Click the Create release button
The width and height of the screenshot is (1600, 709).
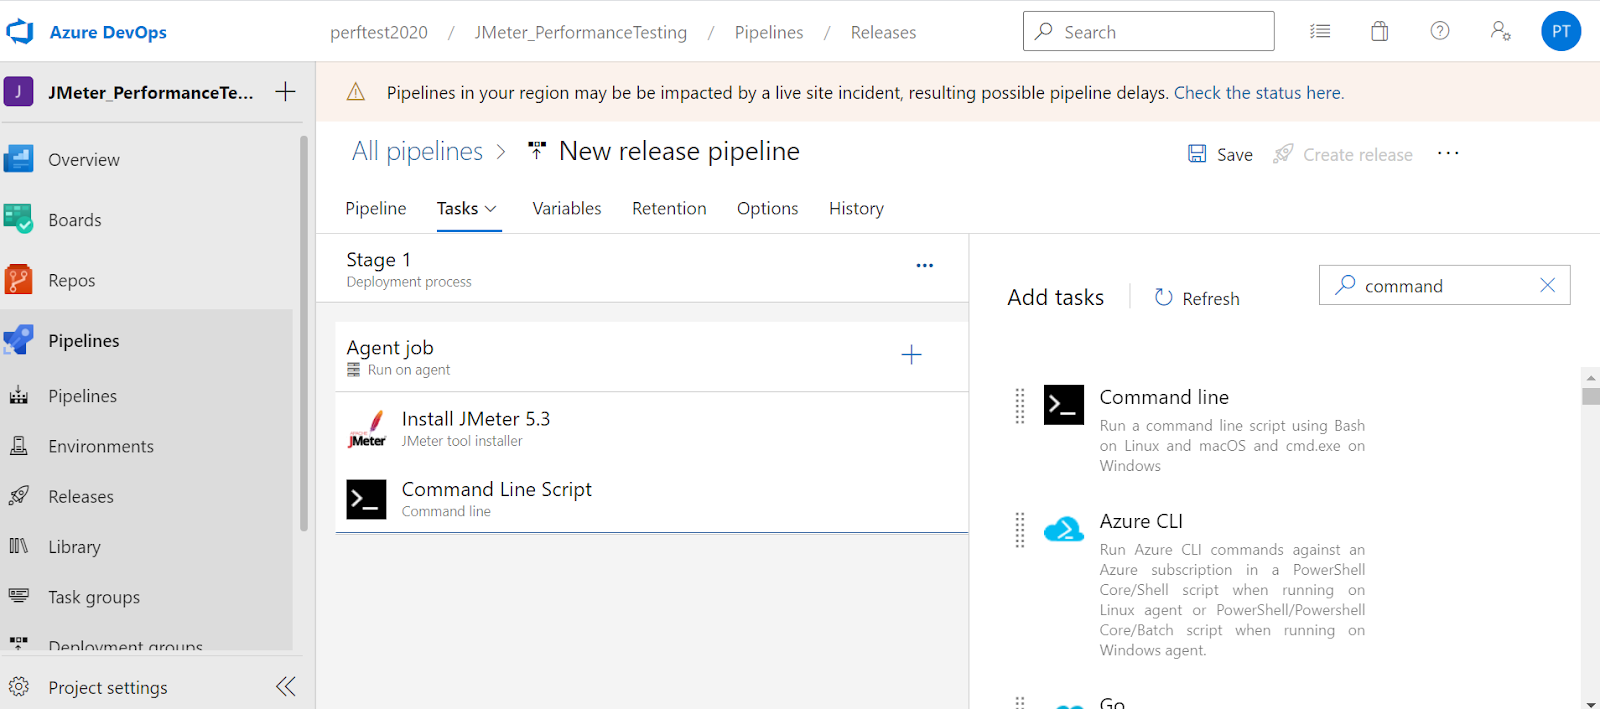click(x=1343, y=154)
